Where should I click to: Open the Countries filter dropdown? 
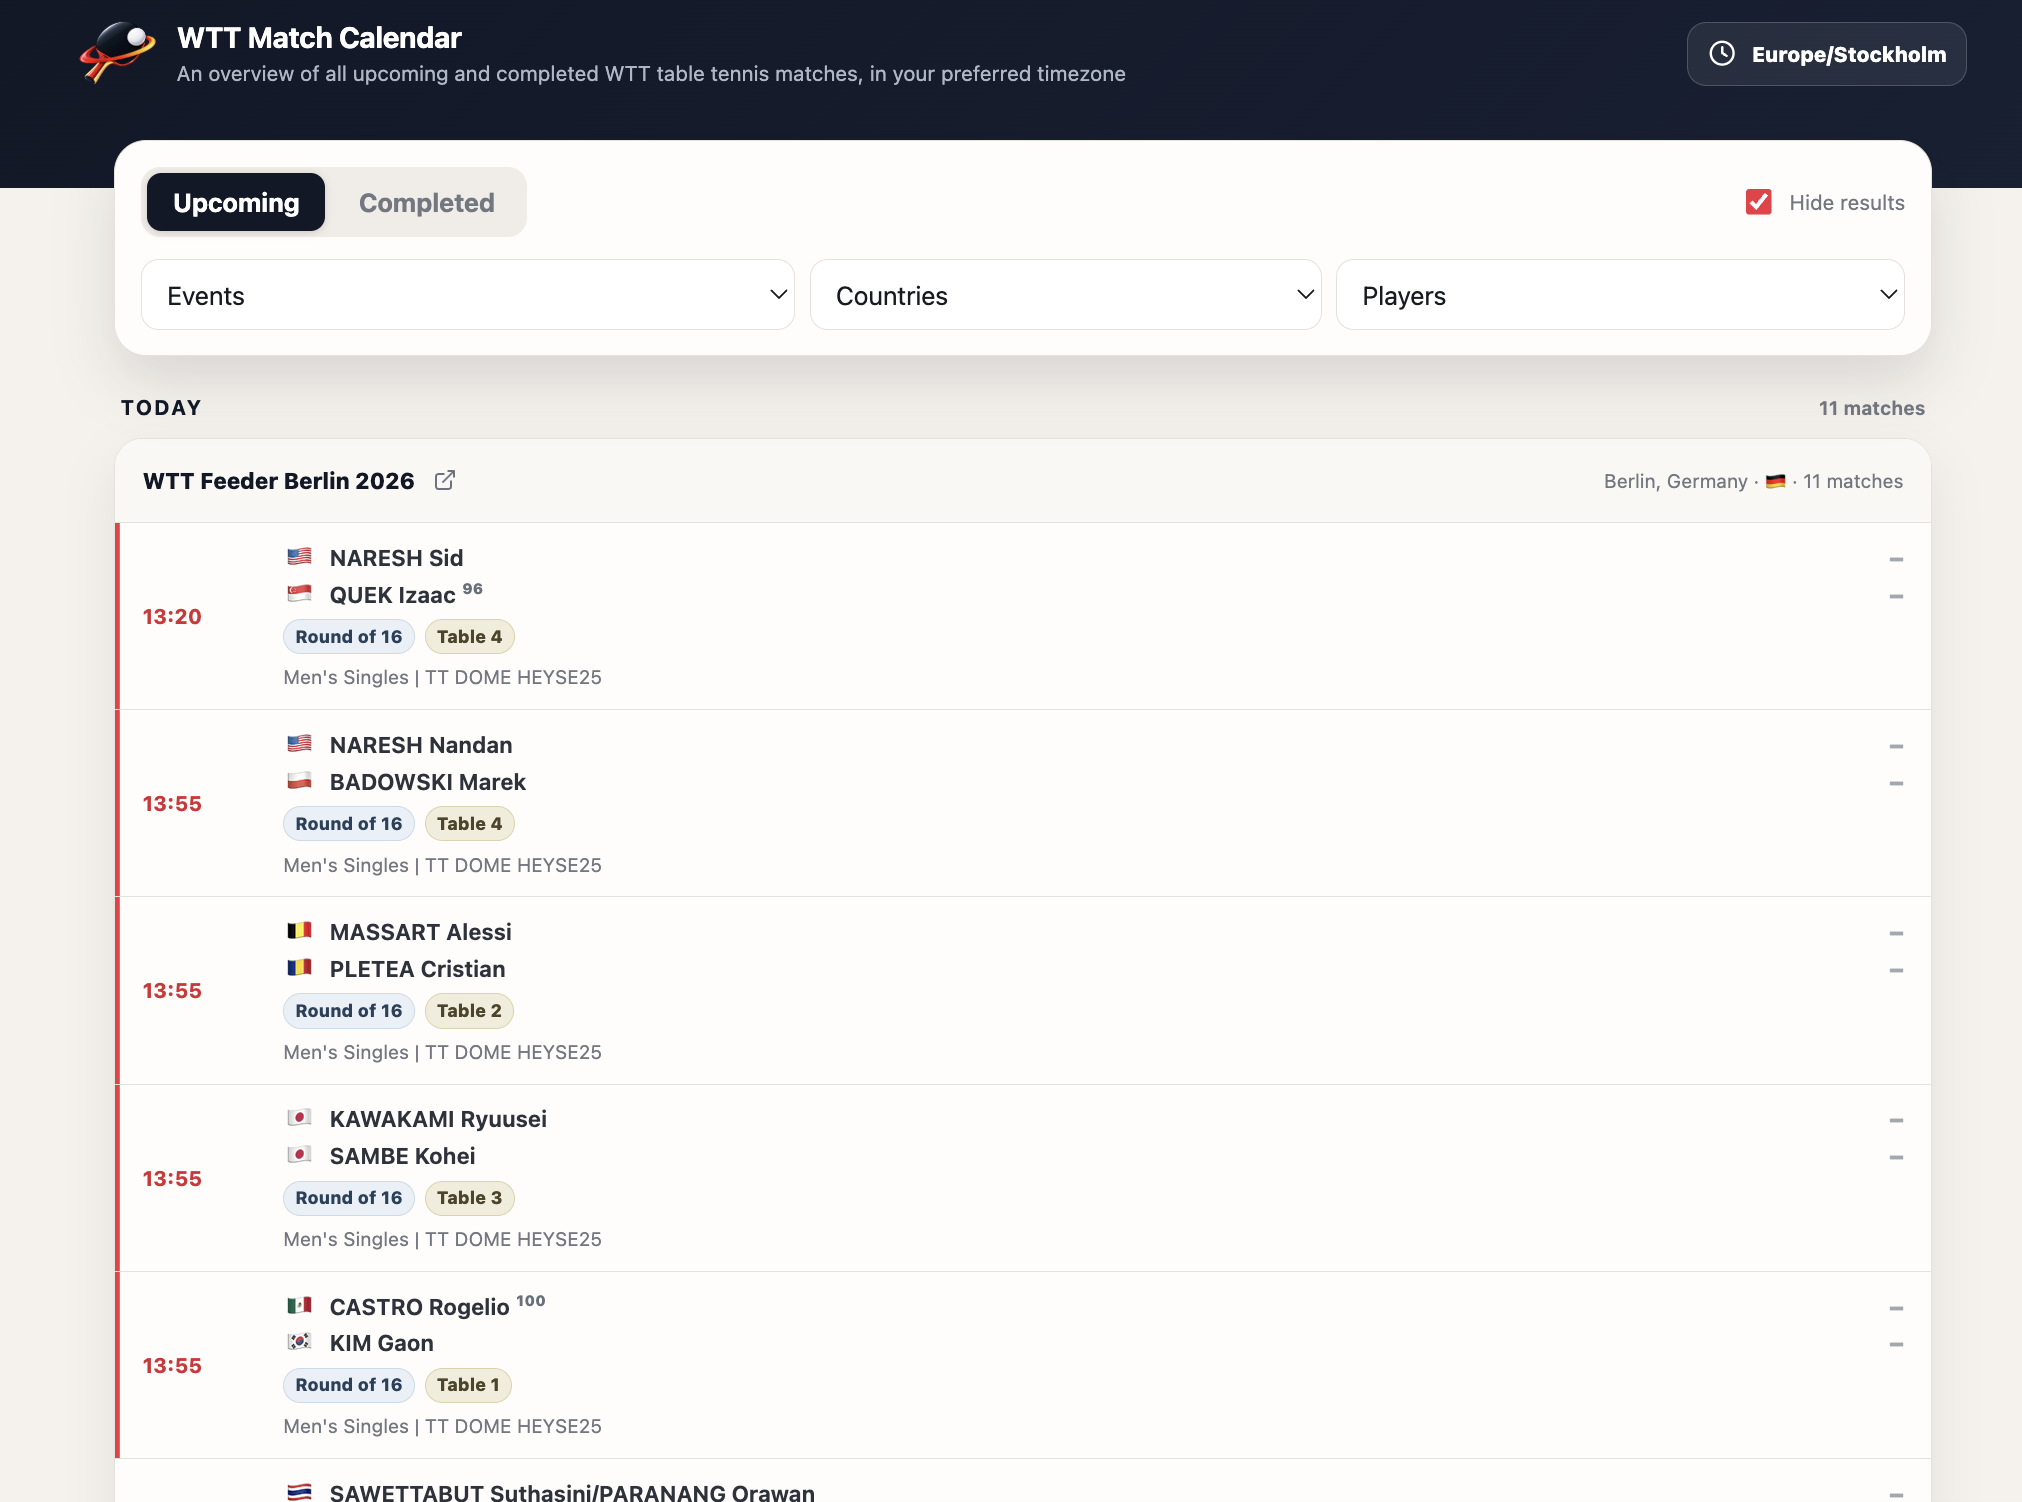tap(1065, 295)
